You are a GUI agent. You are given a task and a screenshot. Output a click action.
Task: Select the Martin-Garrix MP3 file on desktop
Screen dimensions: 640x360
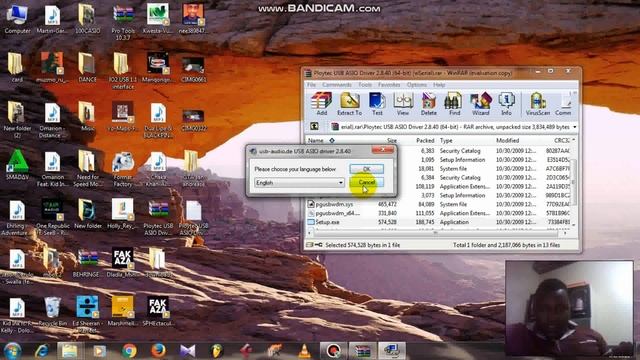(52, 19)
